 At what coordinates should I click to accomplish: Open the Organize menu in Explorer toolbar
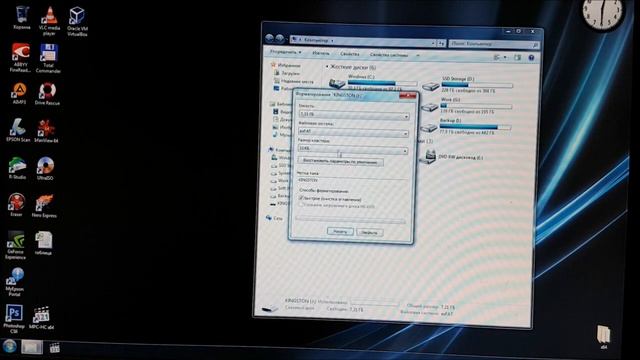point(285,52)
